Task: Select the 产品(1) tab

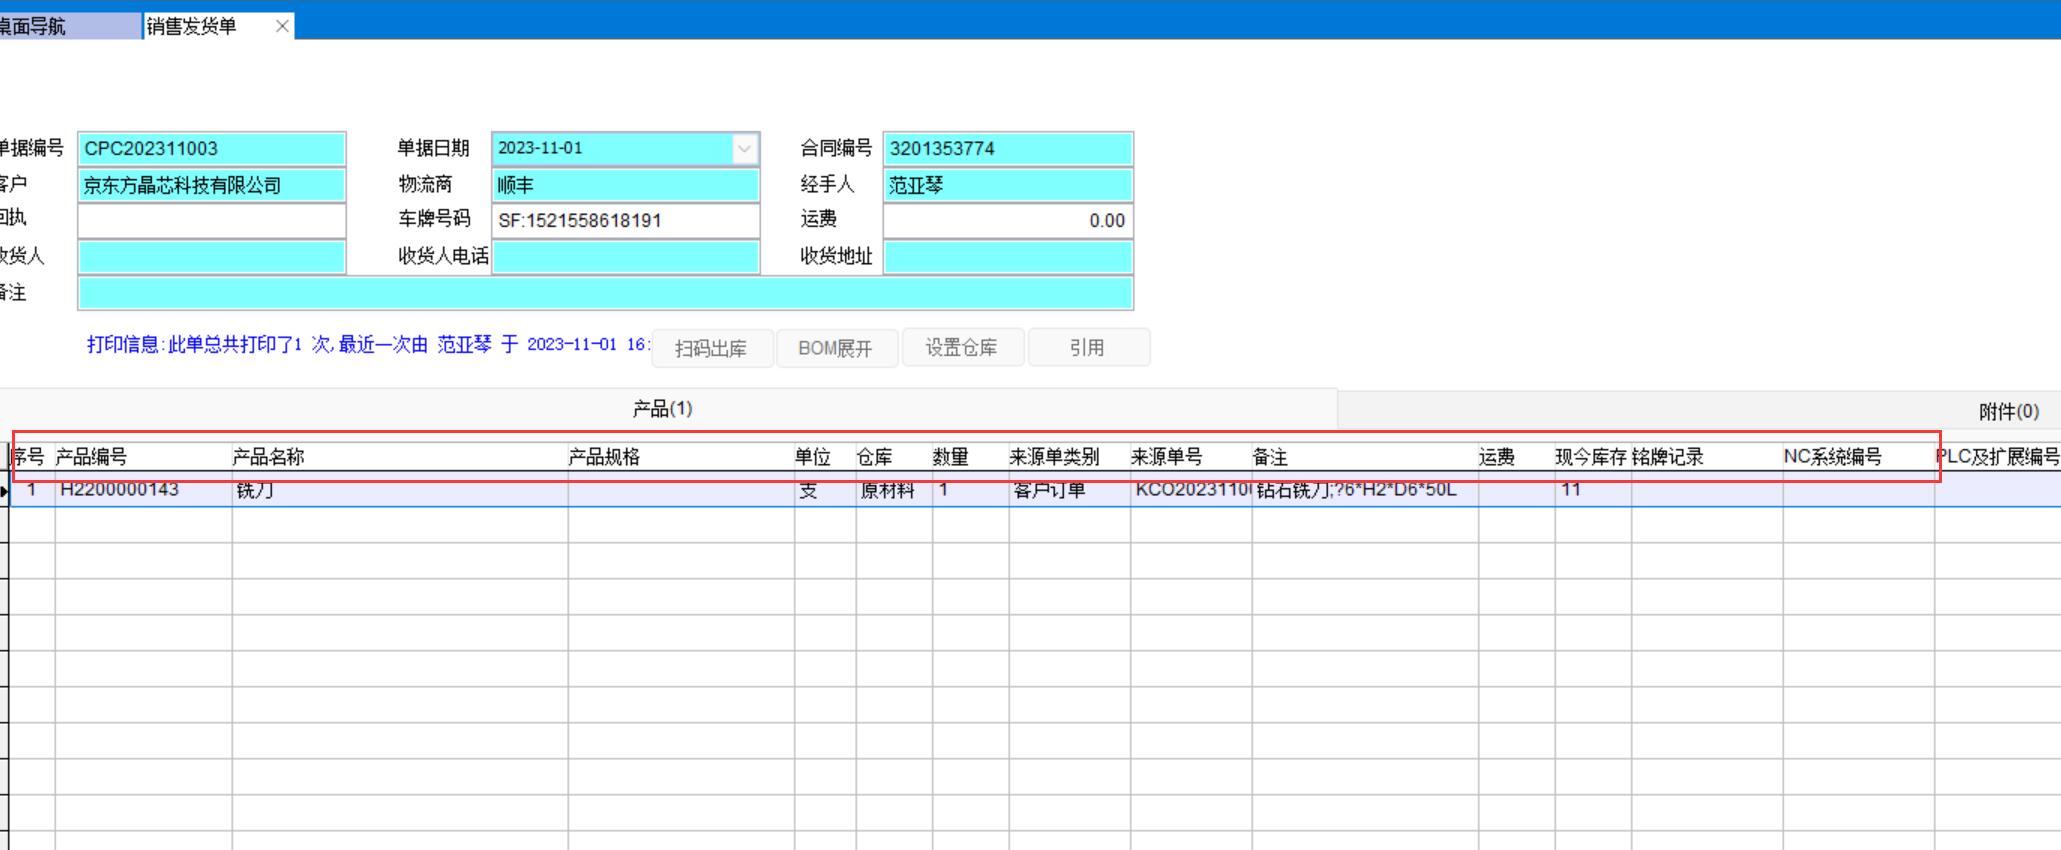Action: point(662,409)
